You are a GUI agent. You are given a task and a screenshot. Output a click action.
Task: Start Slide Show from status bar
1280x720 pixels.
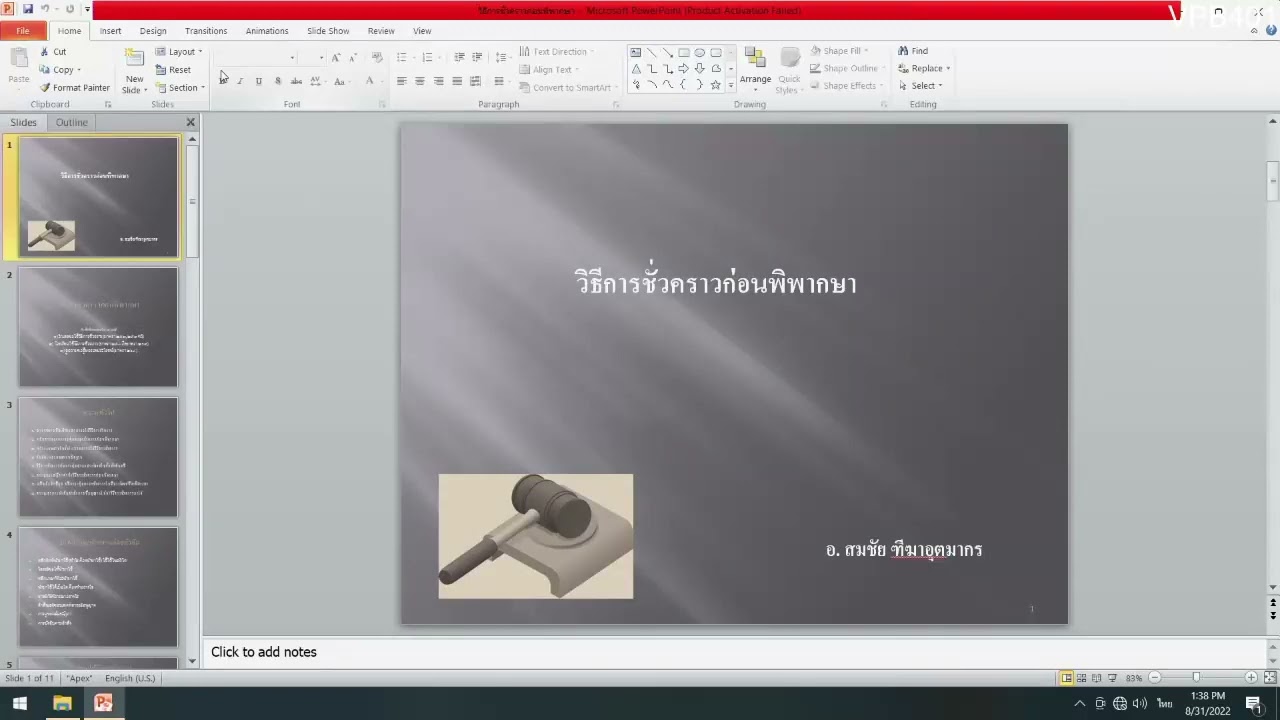(1112, 678)
